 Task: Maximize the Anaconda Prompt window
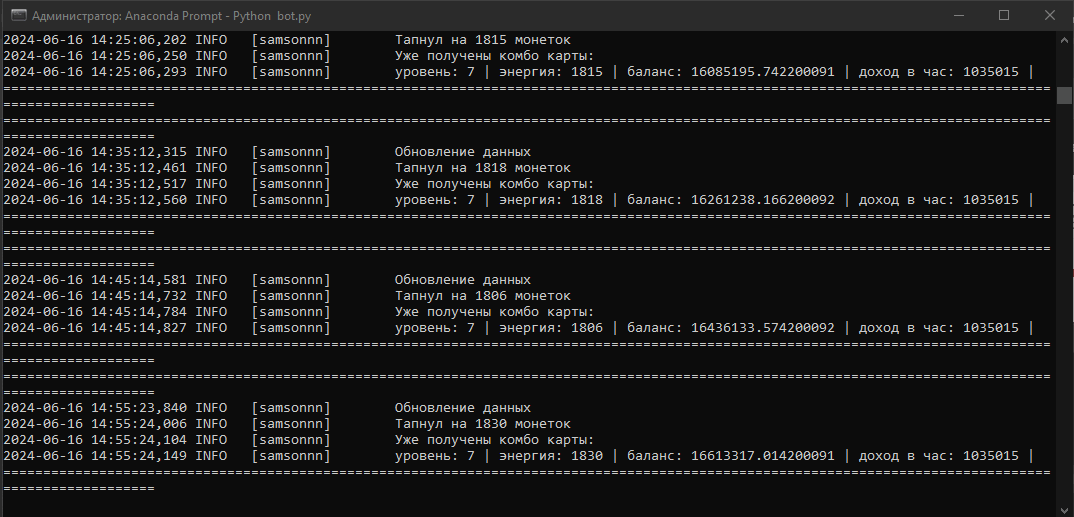(x=1003, y=15)
